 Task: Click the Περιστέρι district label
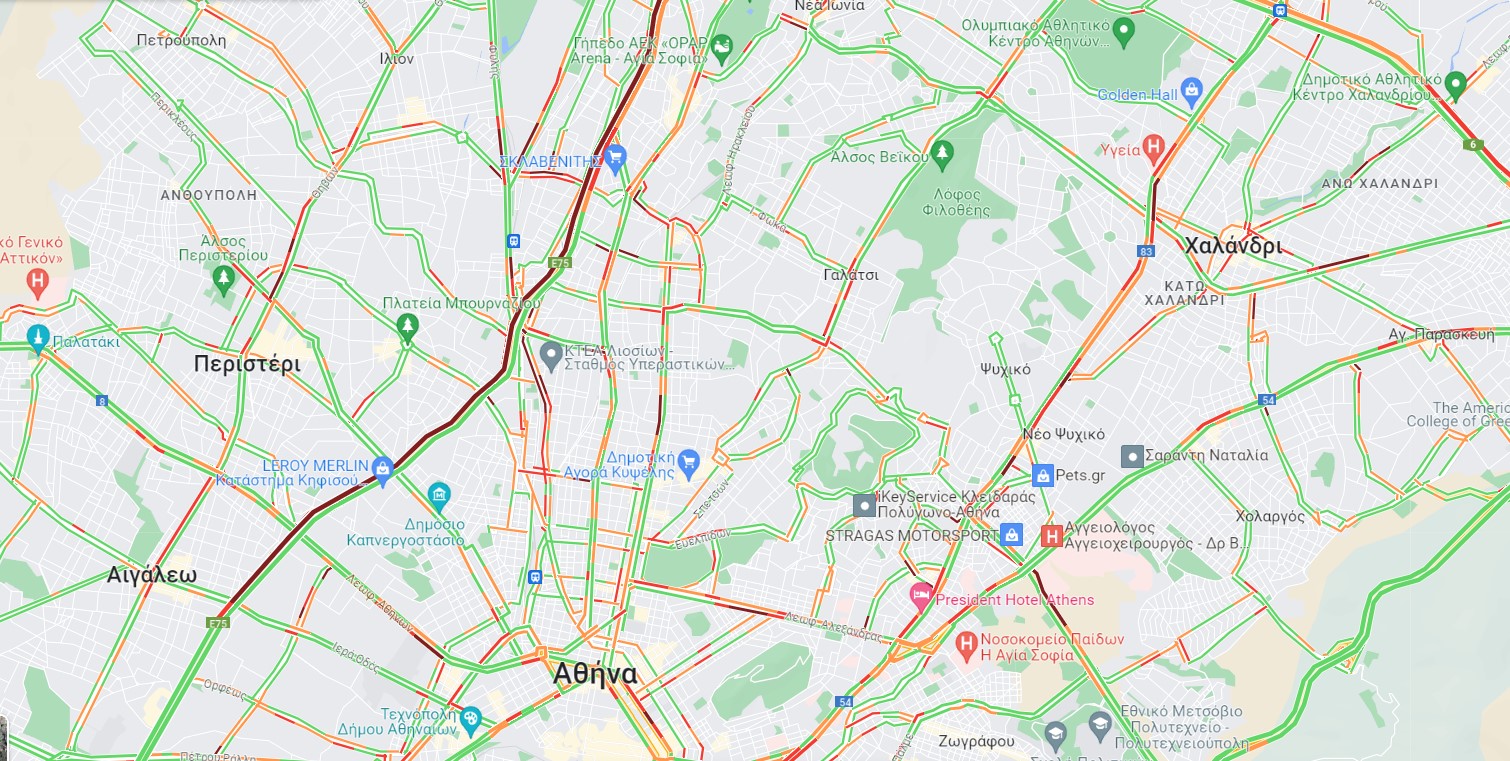coord(247,364)
